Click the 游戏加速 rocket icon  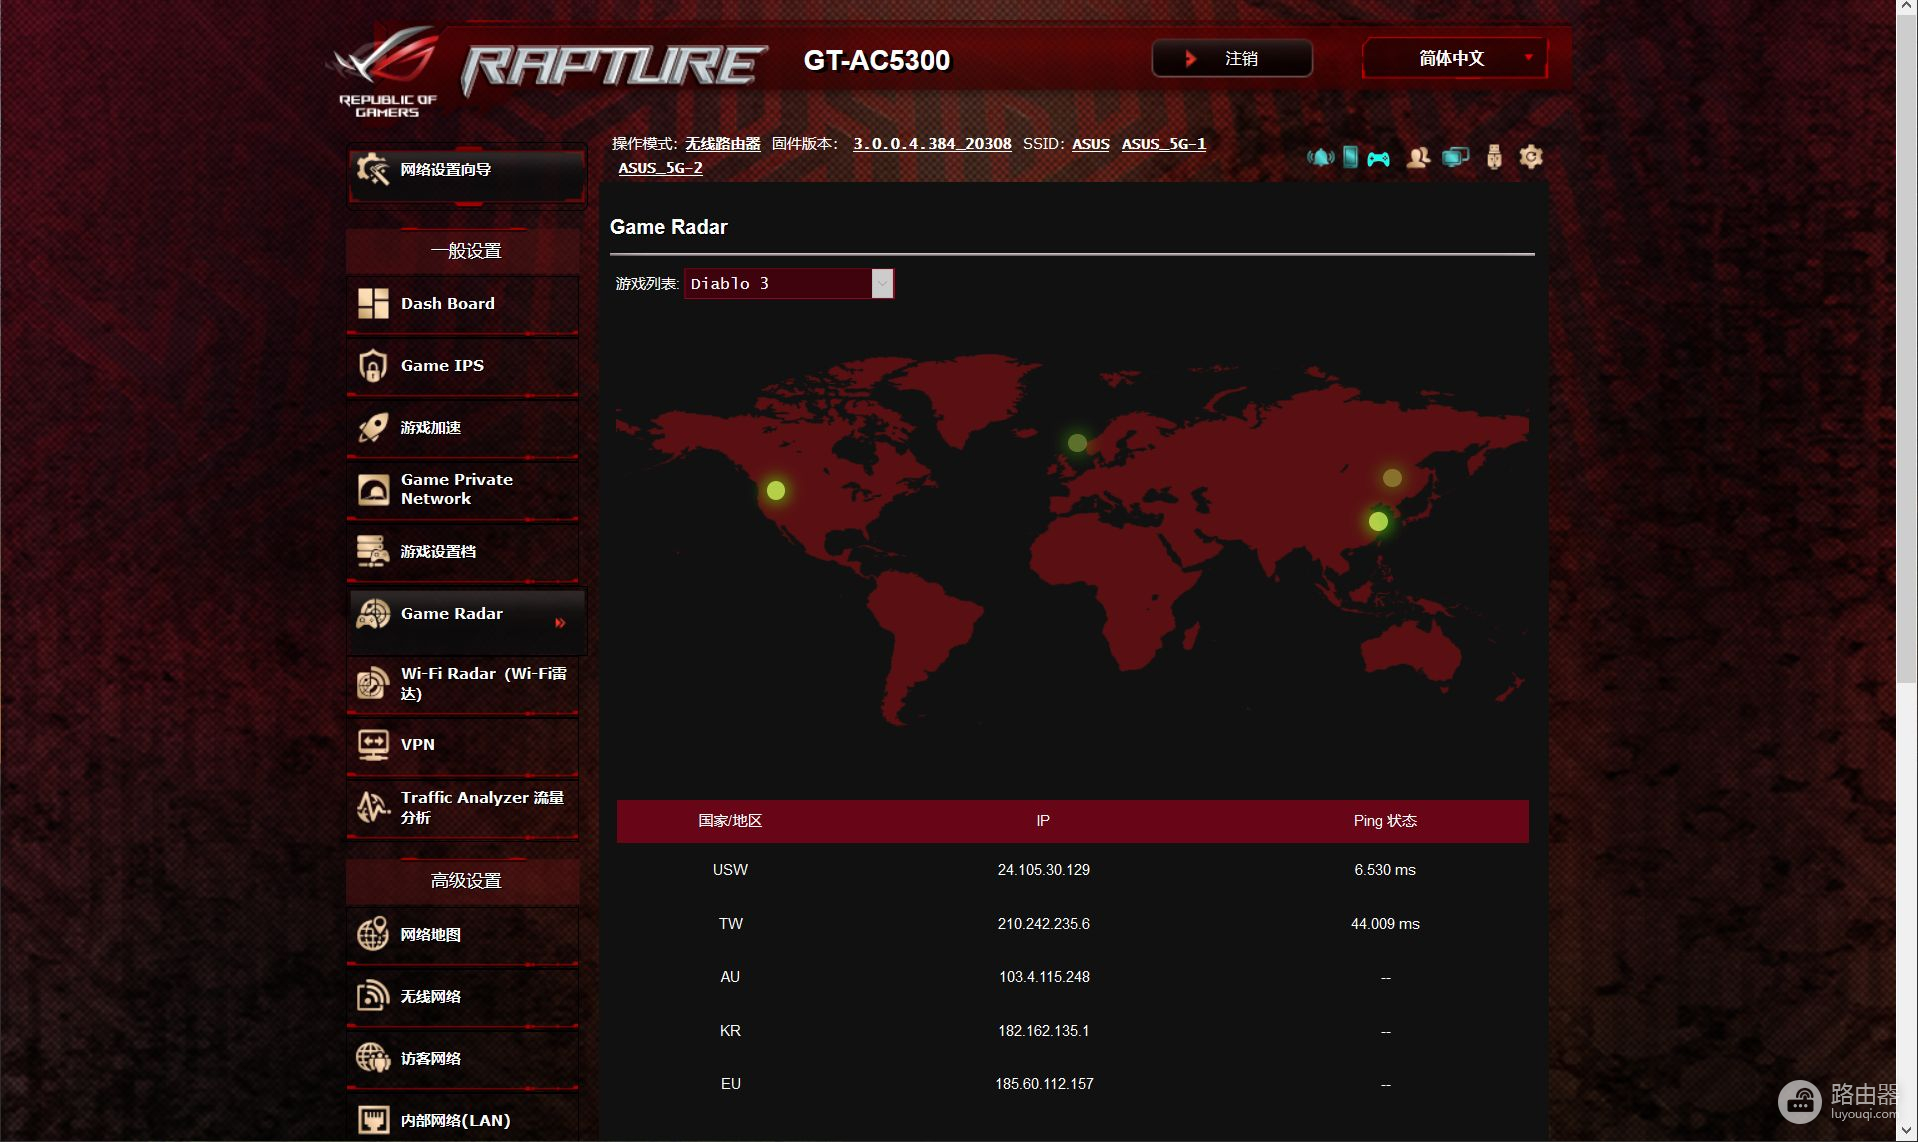pos(373,428)
